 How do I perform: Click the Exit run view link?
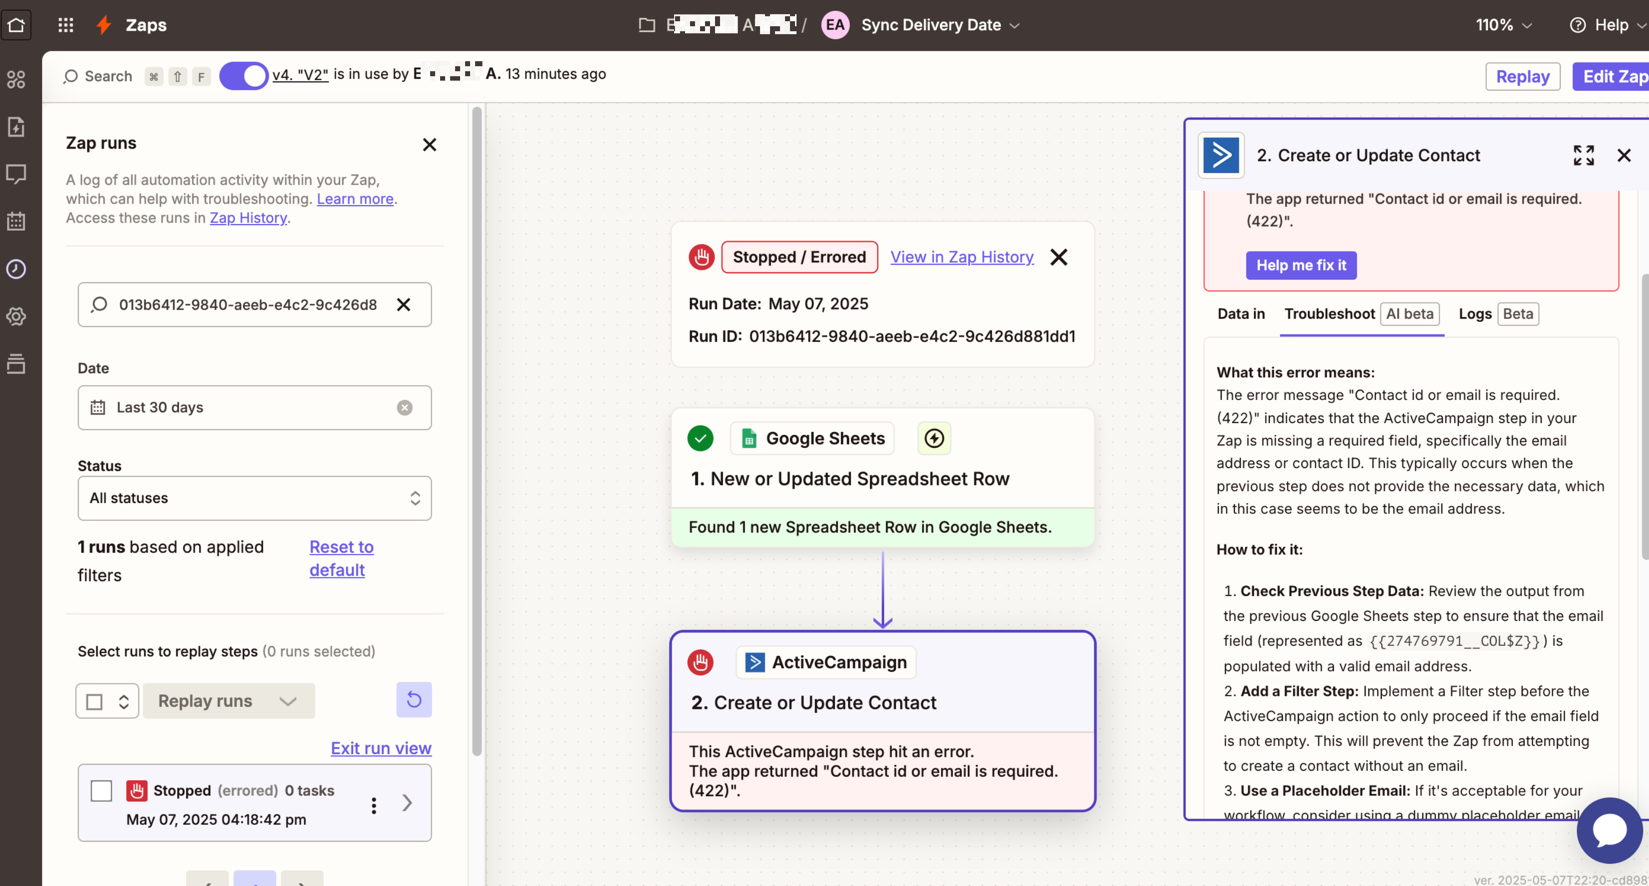click(381, 749)
